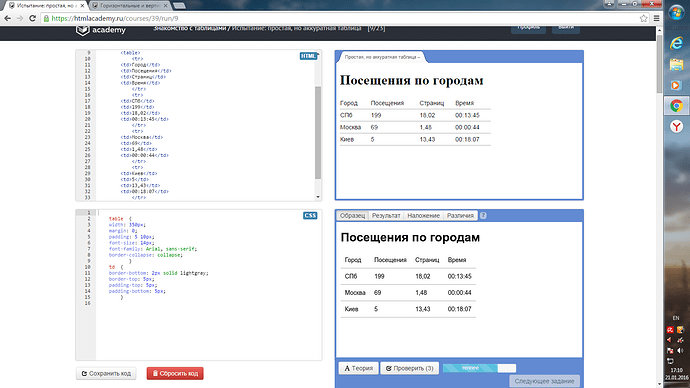
Task: Click the HTML editor scroll-down arrow
Action: tap(318, 197)
